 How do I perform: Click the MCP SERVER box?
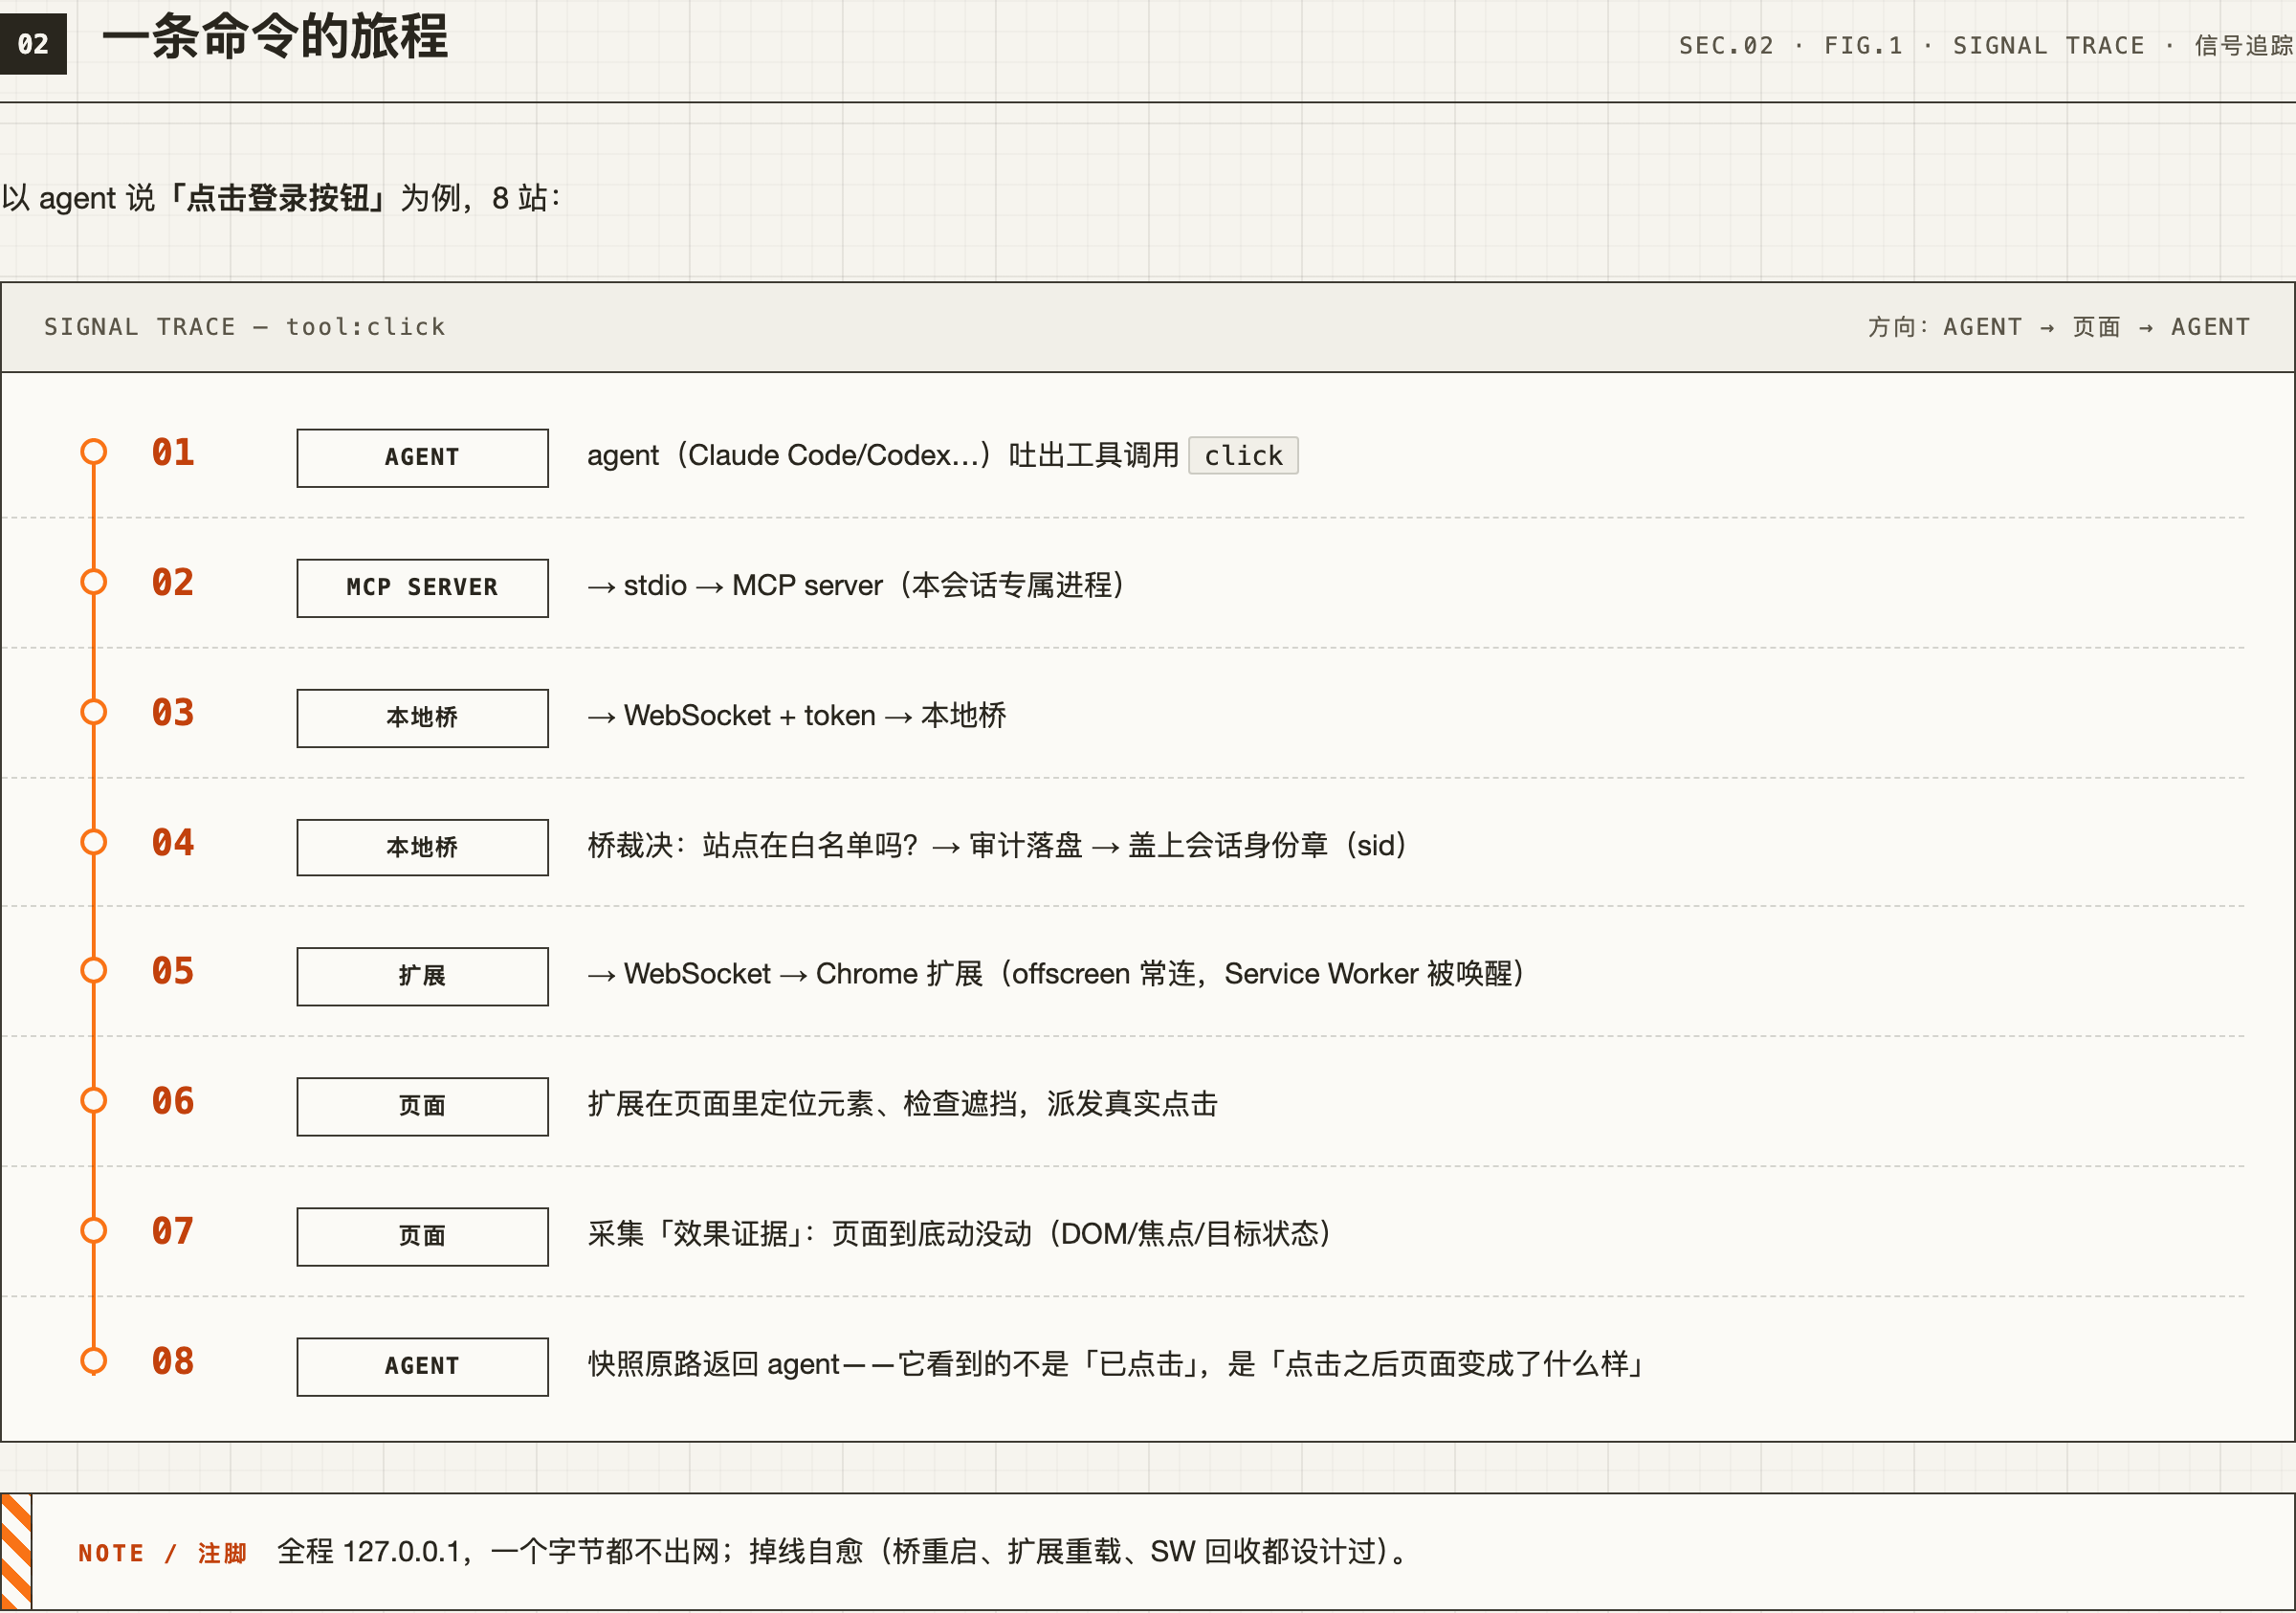click(422, 588)
